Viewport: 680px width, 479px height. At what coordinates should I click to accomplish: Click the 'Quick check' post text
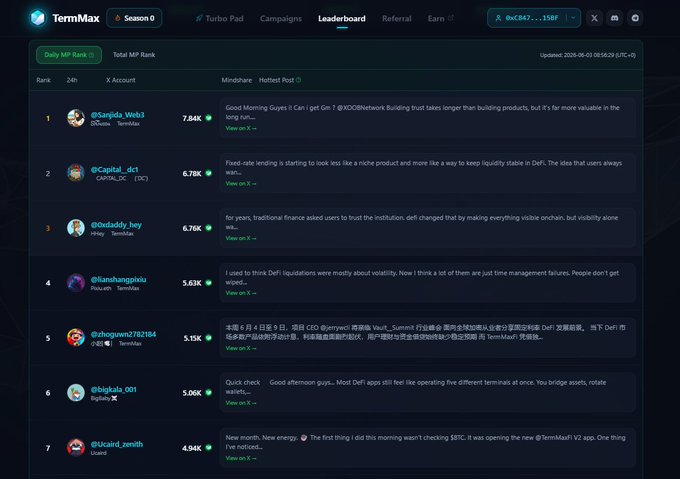[x=416, y=387]
